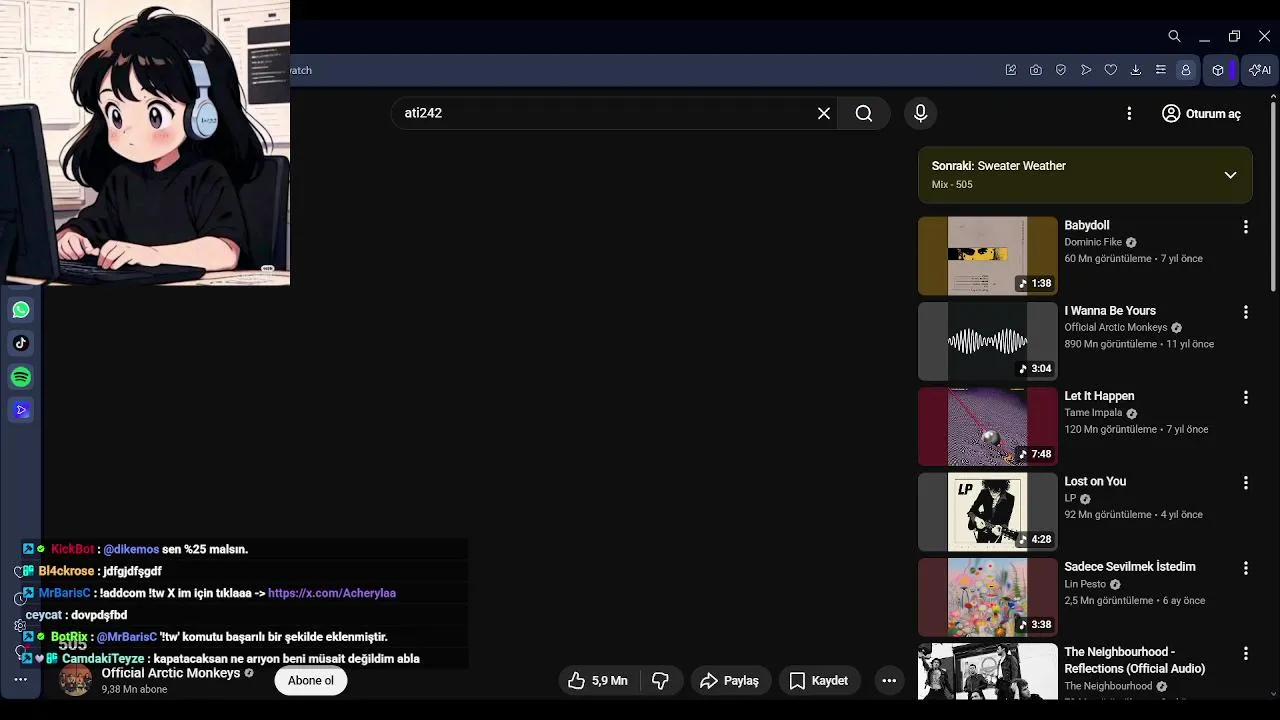Open options menu for Babydoll
This screenshot has height=720, width=1280.
(x=1245, y=227)
